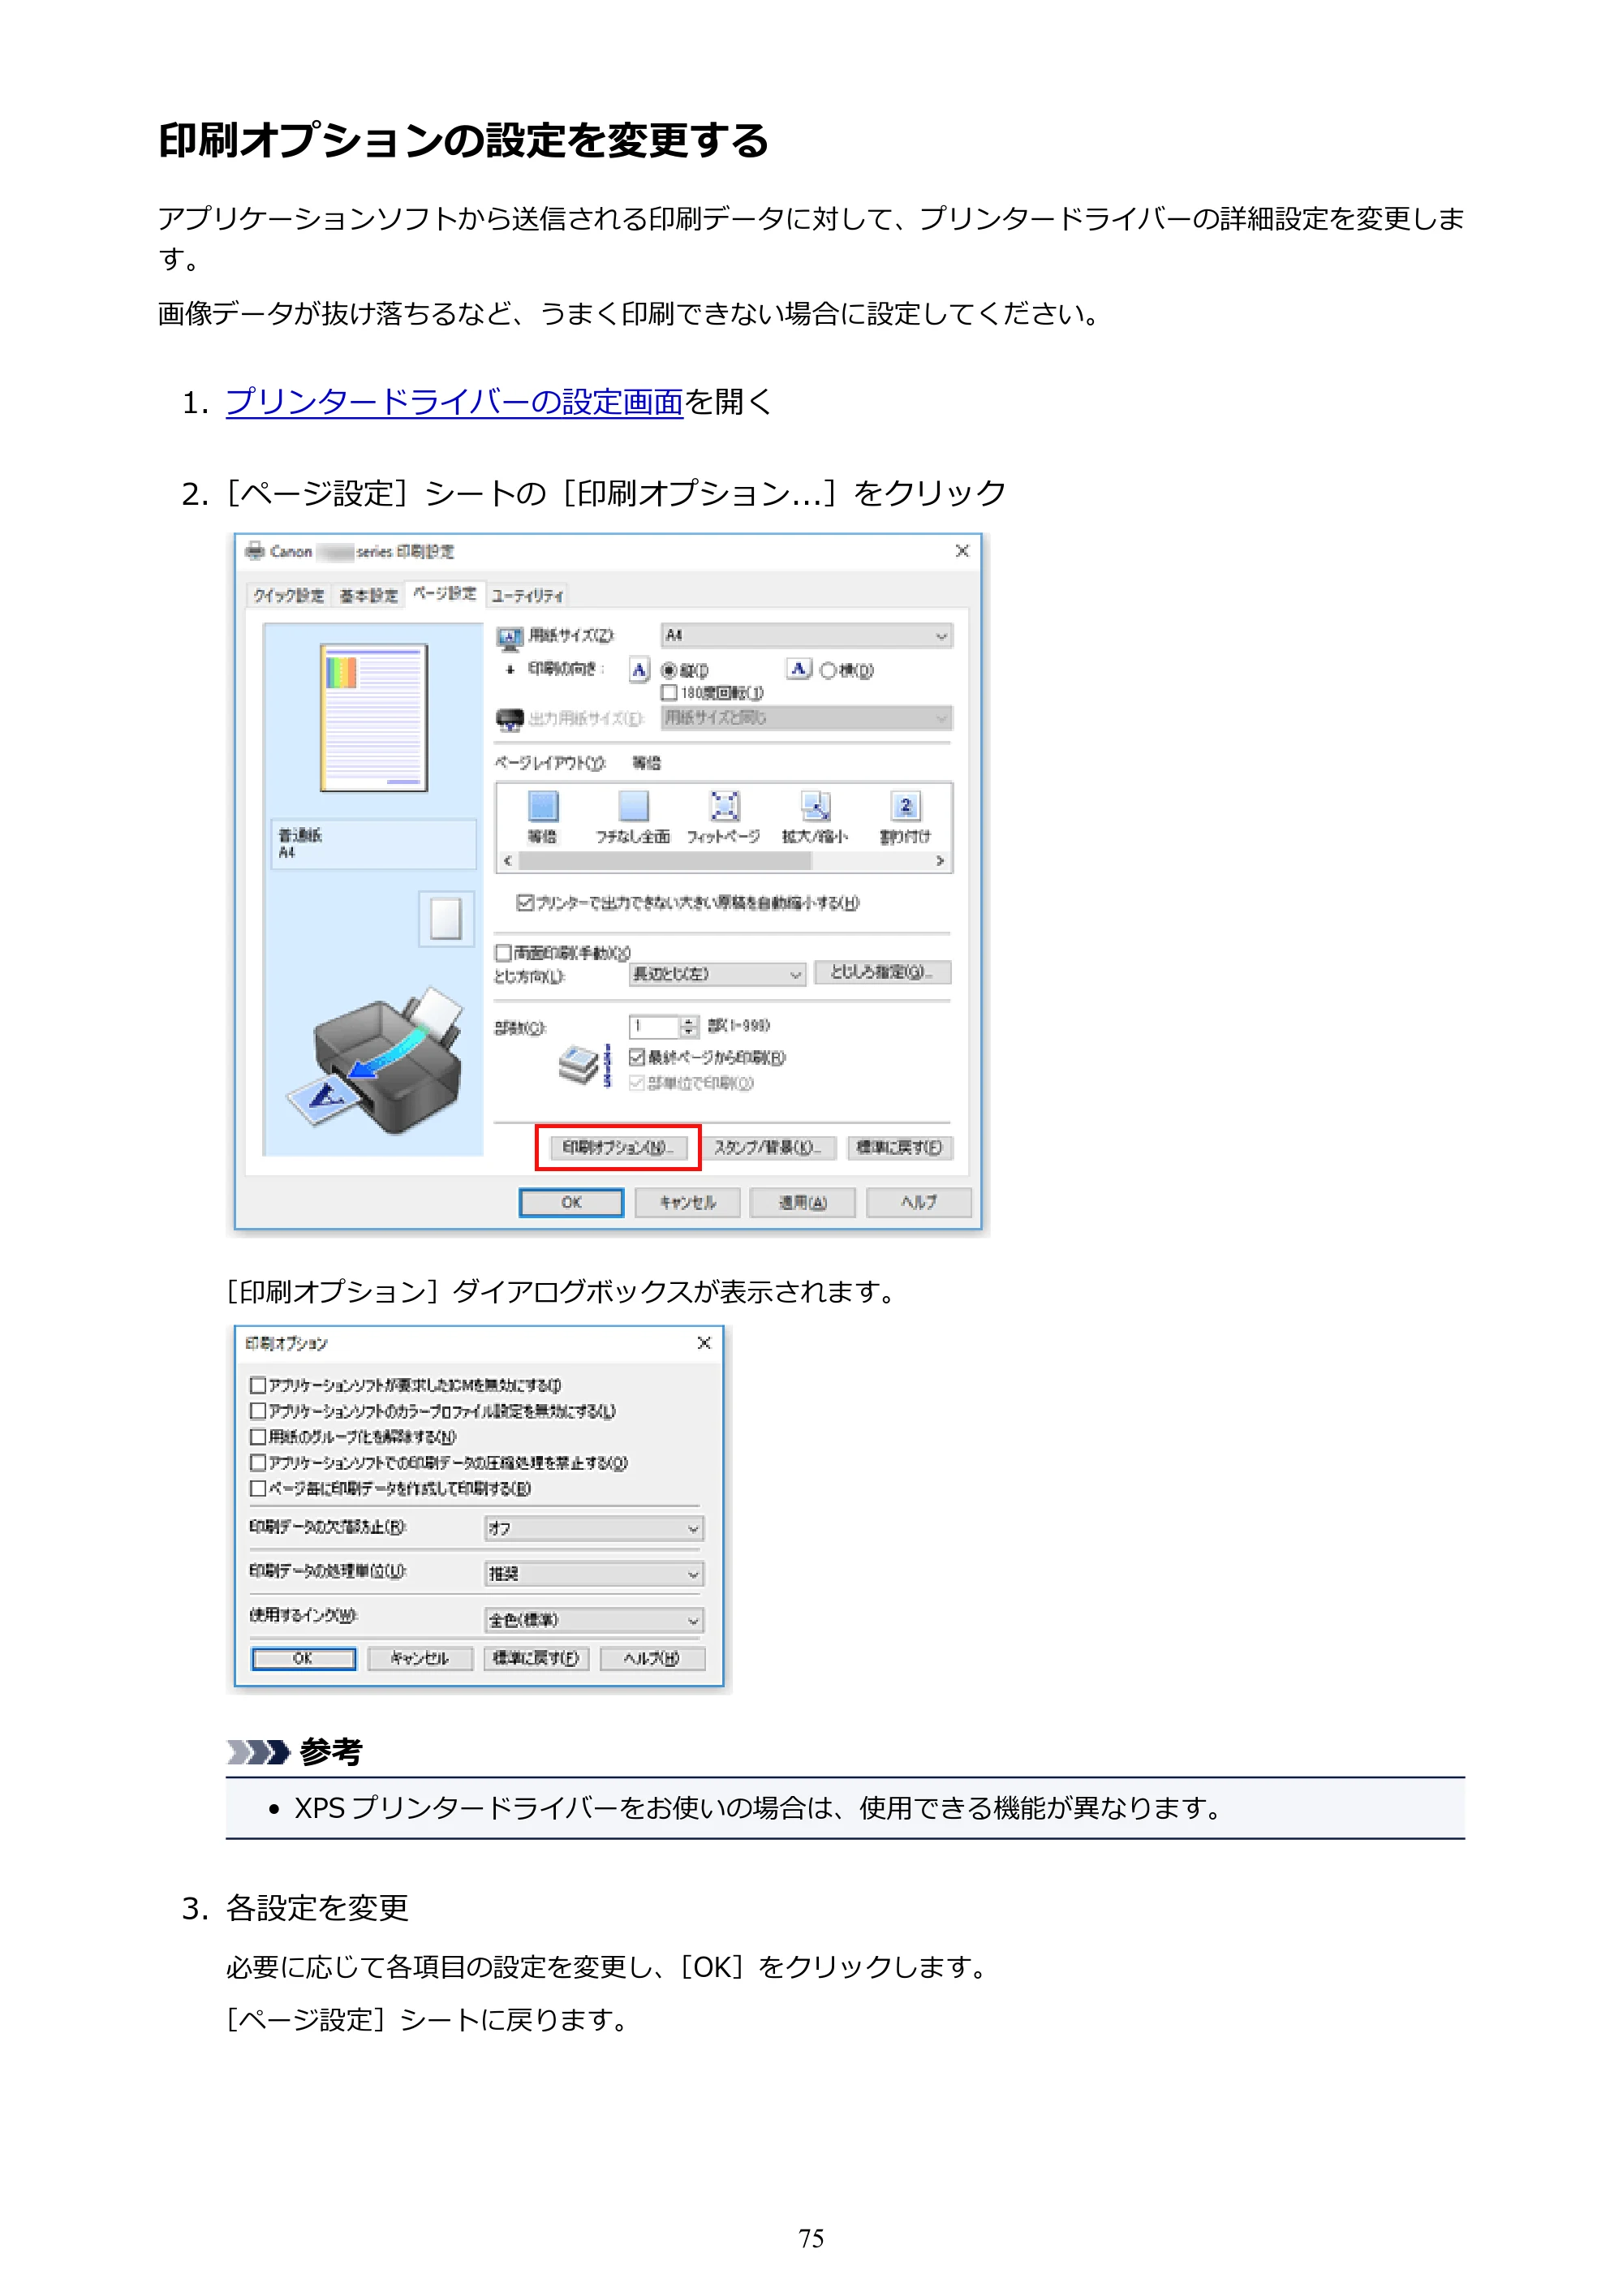Click the left arrow of layout scrollbar

[508, 861]
